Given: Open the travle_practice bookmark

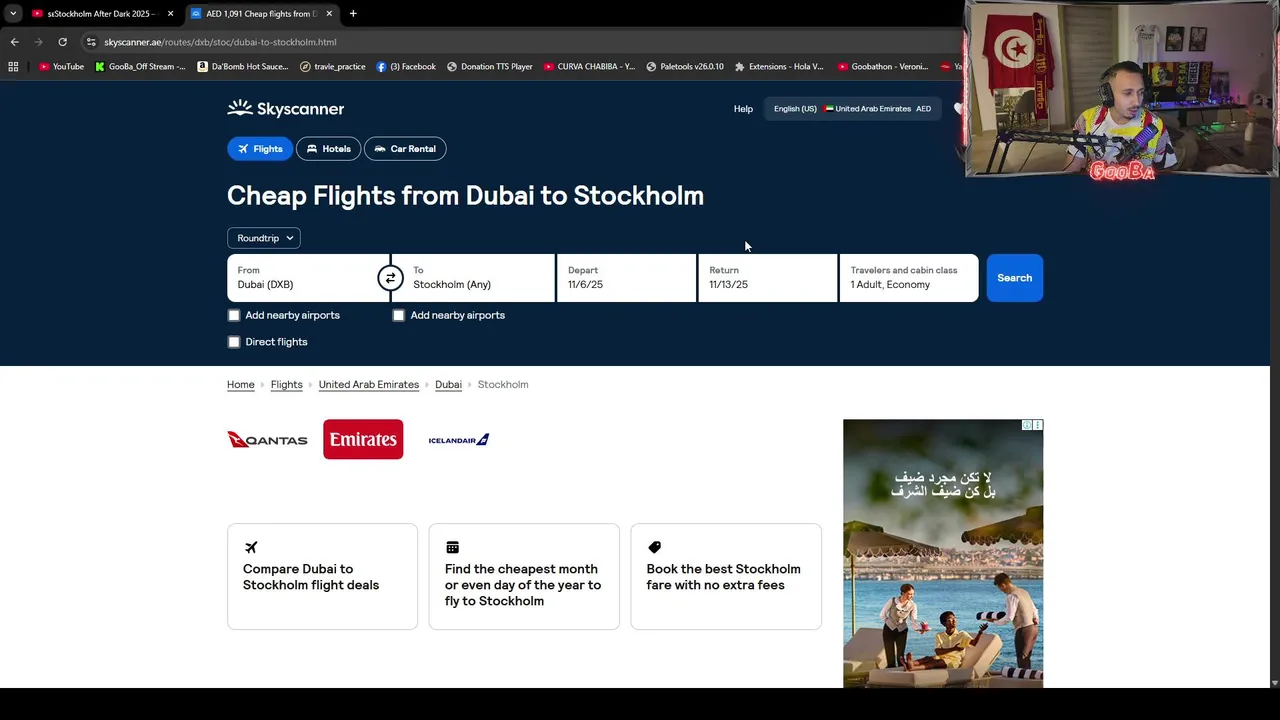Looking at the screenshot, I should (x=333, y=67).
